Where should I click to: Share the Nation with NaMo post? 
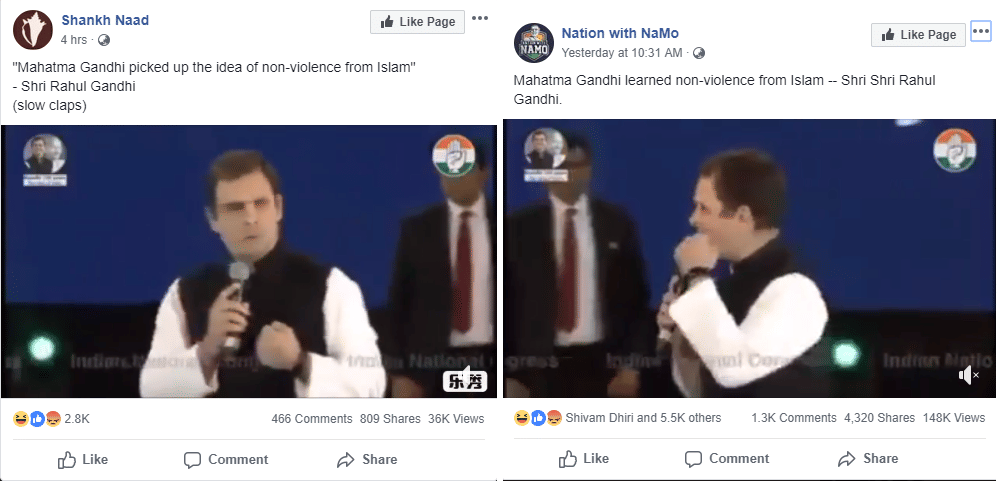tap(868, 459)
